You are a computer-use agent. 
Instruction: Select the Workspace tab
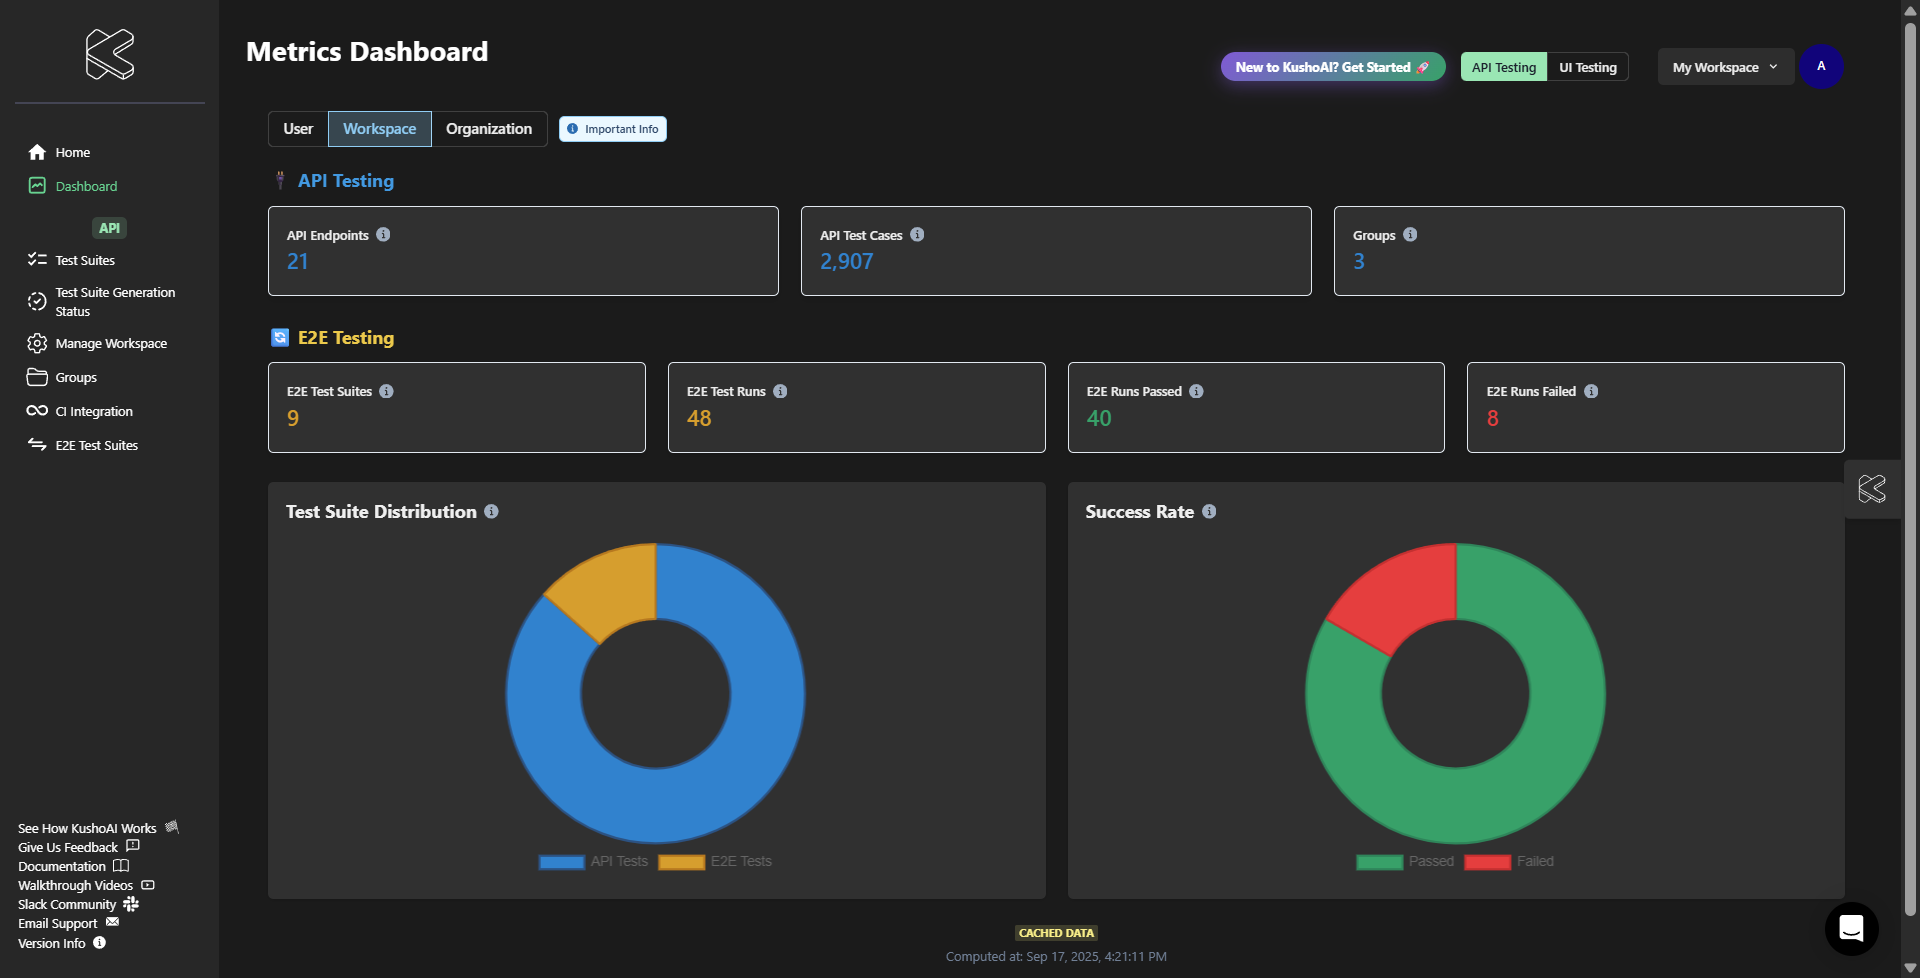[x=380, y=129]
